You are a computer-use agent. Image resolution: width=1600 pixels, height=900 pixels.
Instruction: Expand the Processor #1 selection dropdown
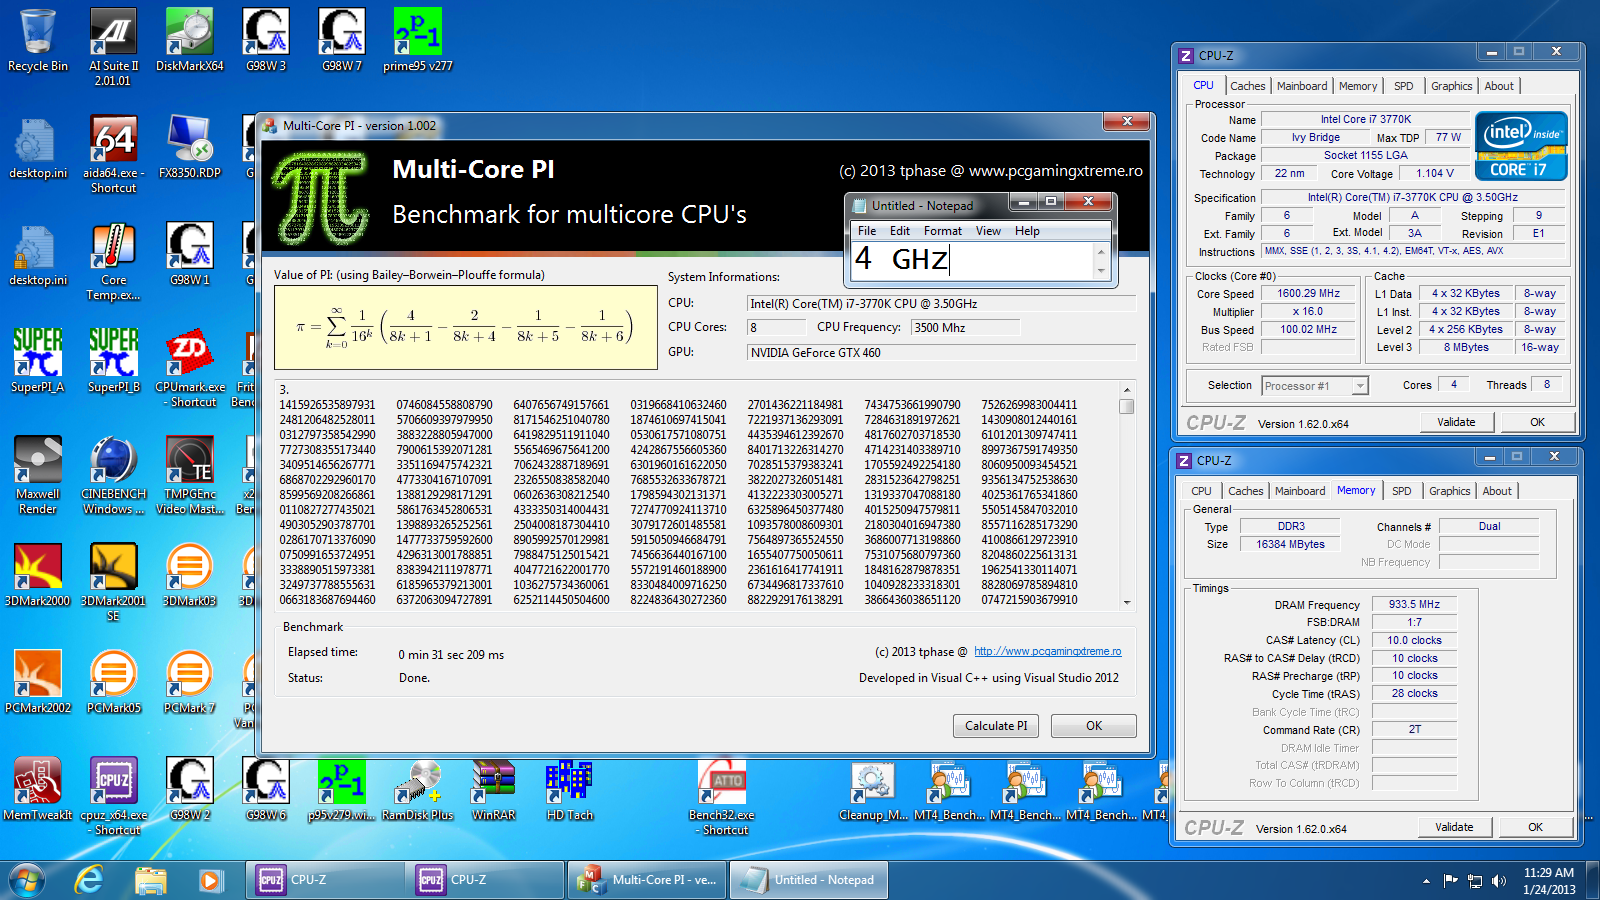tap(1360, 386)
